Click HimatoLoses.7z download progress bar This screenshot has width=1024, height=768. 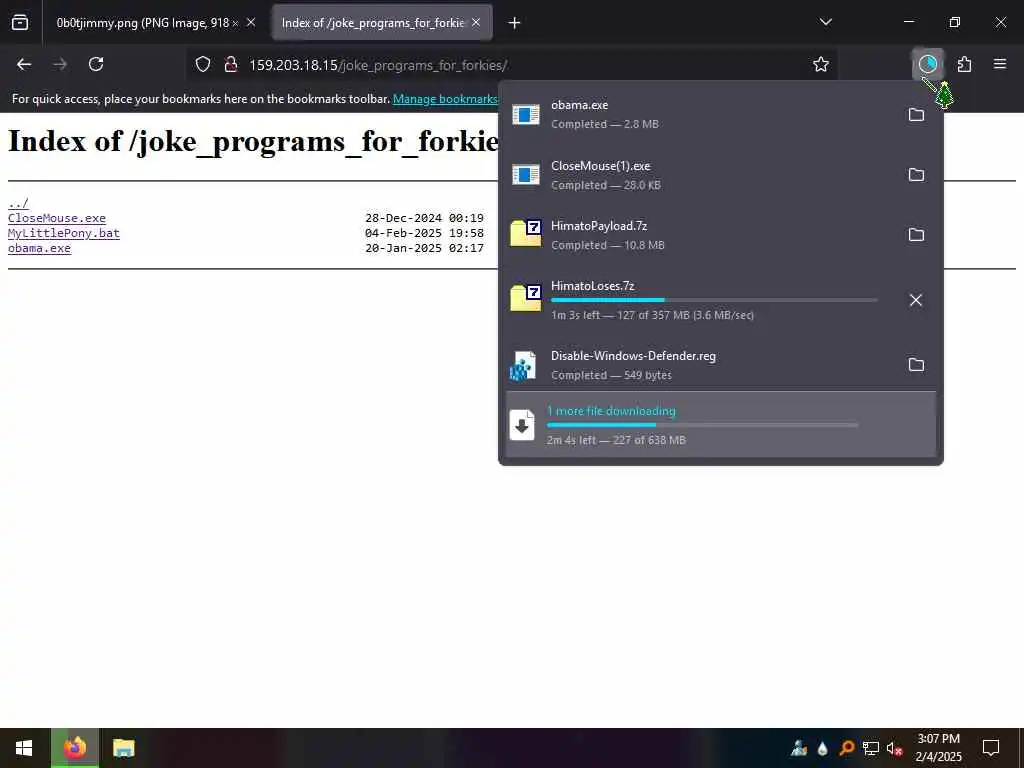[714, 300]
